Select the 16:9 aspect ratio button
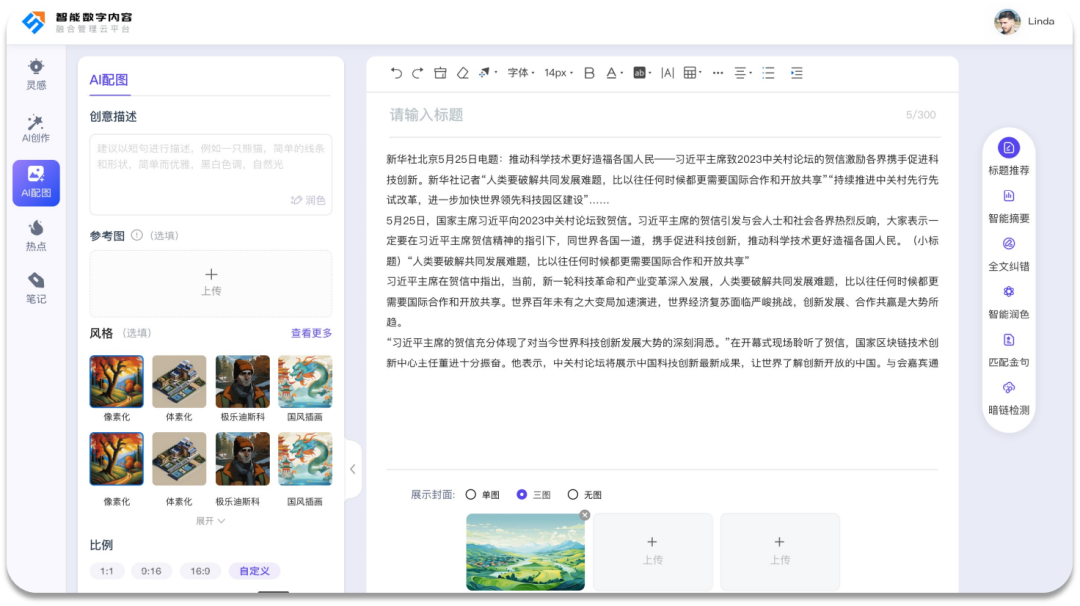 (200, 571)
